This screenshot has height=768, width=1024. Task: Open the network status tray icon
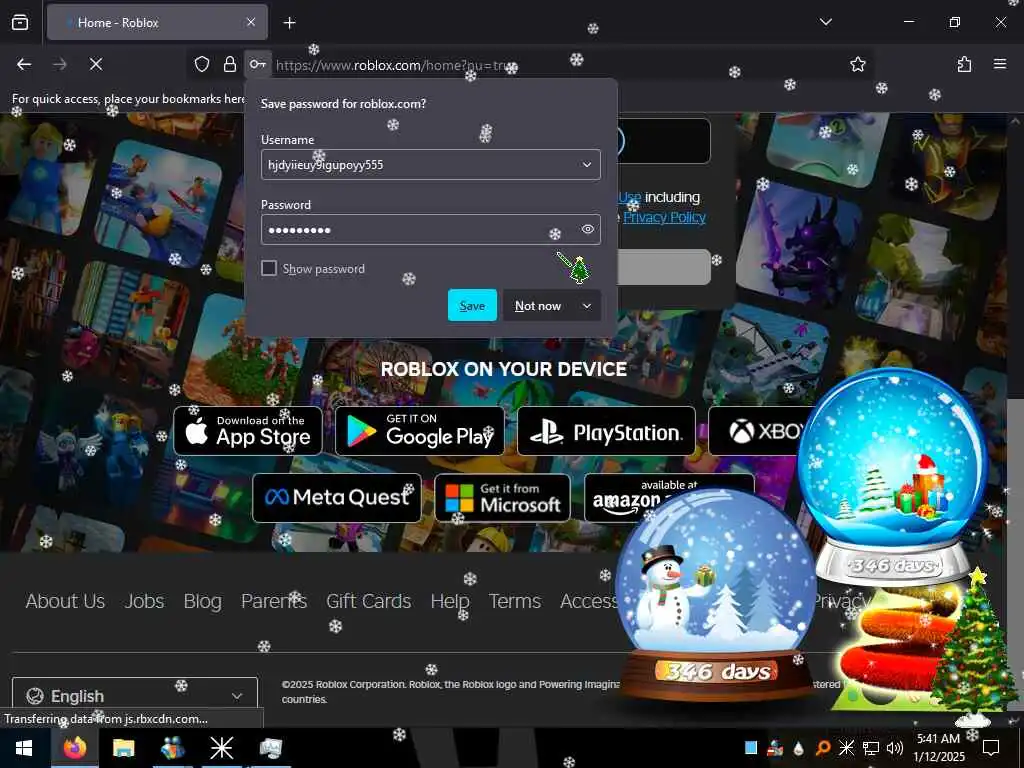[871, 748]
